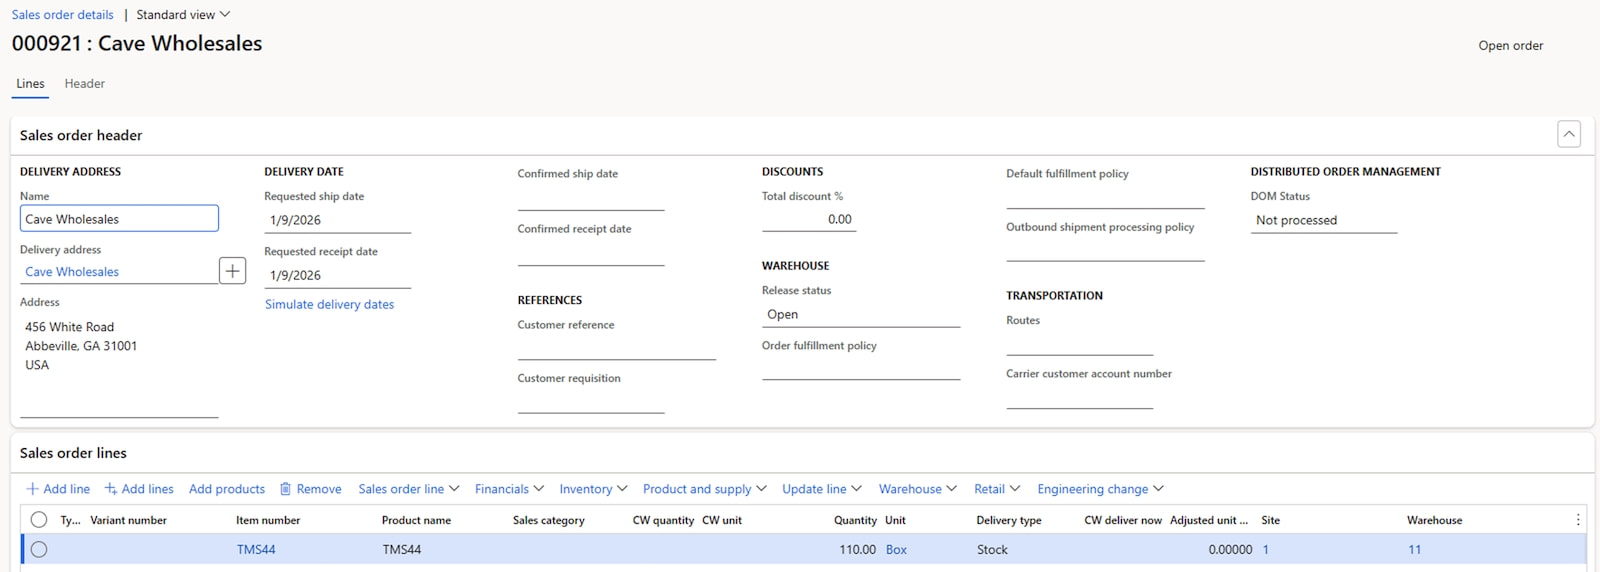
Task: Click Add line with plus icon
Action: tap(58, 489)
